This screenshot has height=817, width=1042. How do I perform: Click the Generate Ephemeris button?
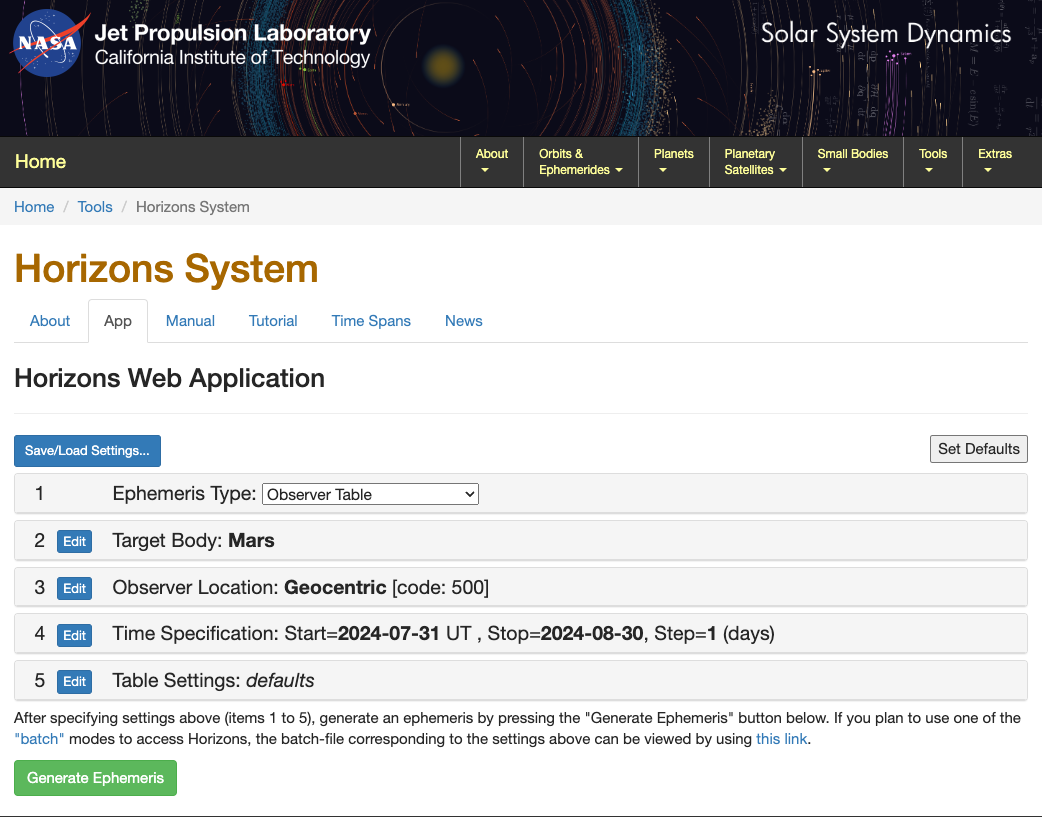coord(95,778)
